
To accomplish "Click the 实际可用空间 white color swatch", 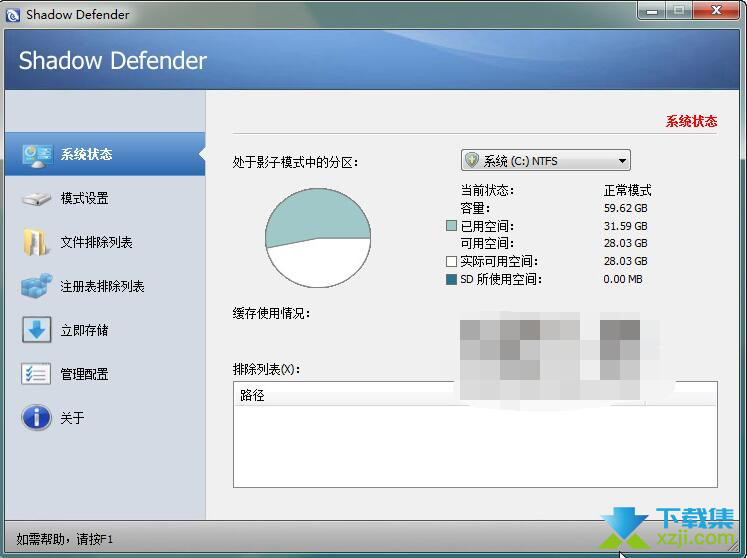I will pyautogui.click(x=451, y=261).
